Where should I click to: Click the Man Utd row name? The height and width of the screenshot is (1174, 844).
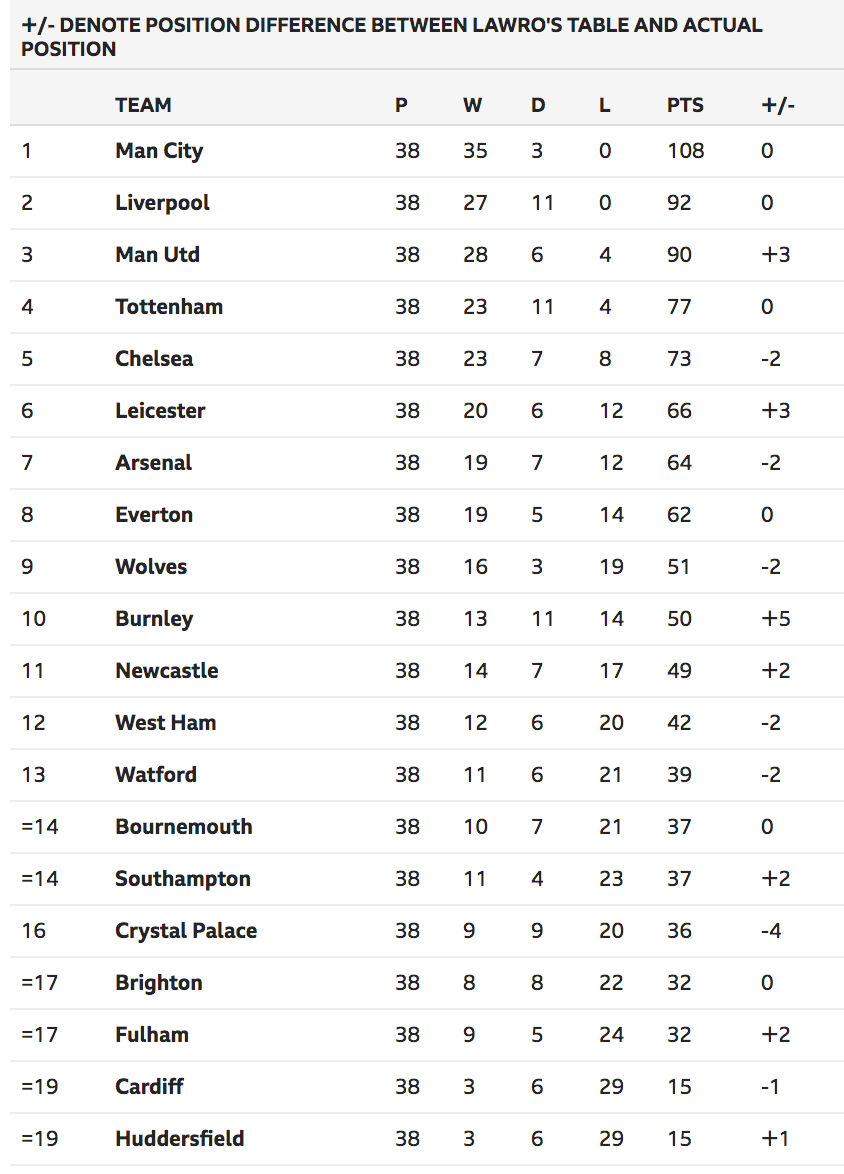[157, 255]
